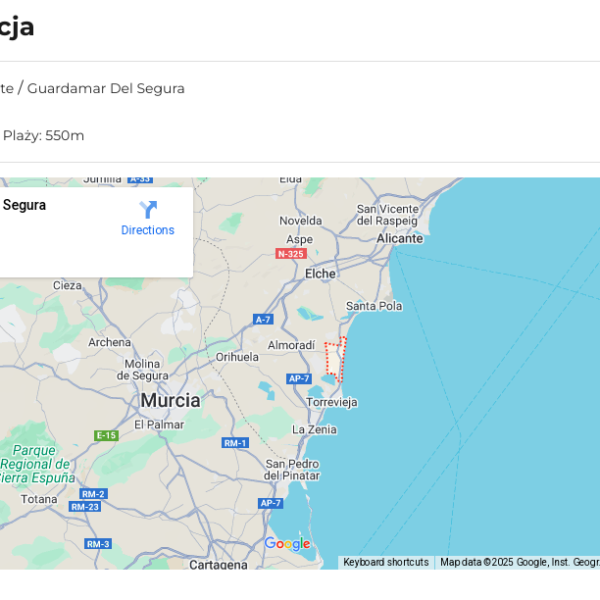Image resolution: width=600 pixels, height=600 pixels.
Task: Click the Guardamar Del Segura location text
Action: coord(106,88)
